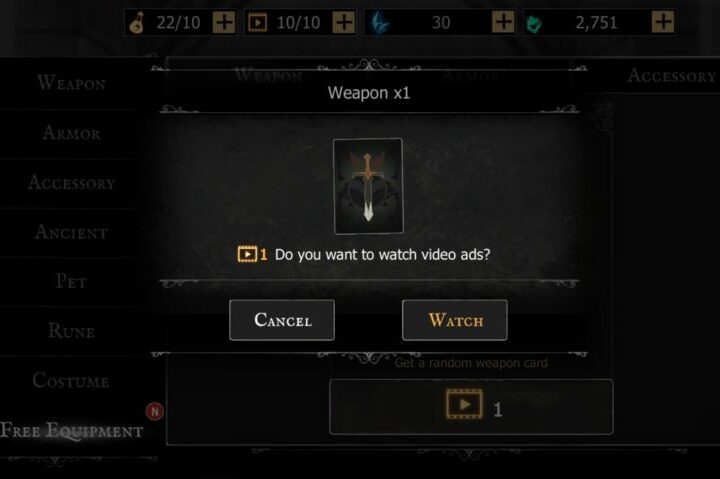Viewport: 720px width, 479px height.
Task: Click the video ad icon in the dialog
Action: coord(247,254)
